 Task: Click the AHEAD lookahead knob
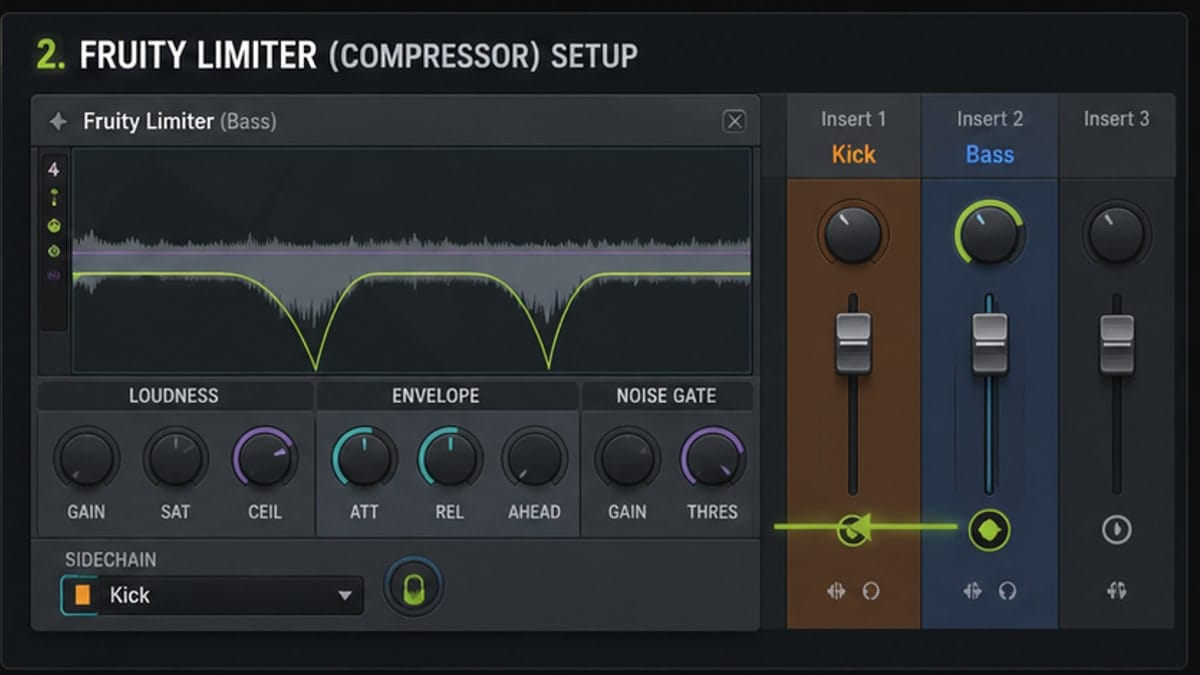[x=535, y=459]
